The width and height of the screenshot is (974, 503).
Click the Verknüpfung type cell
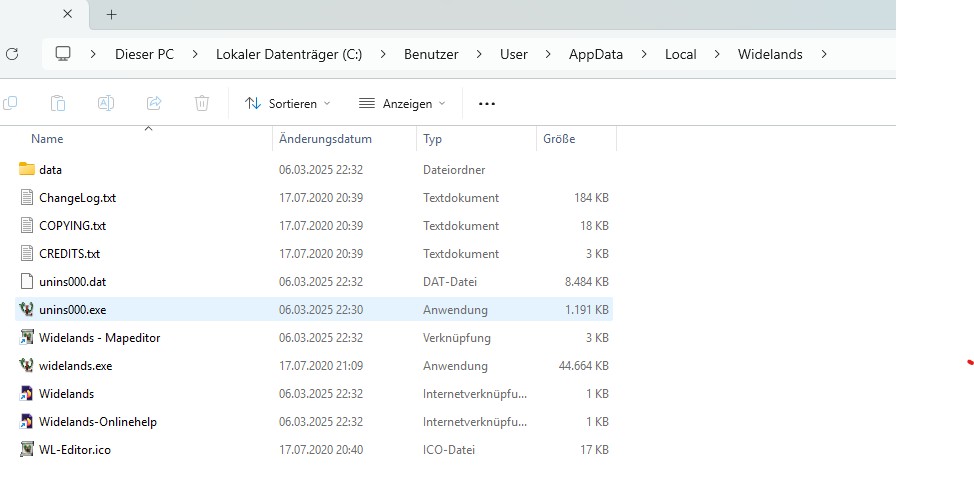[x=457, y=337]
